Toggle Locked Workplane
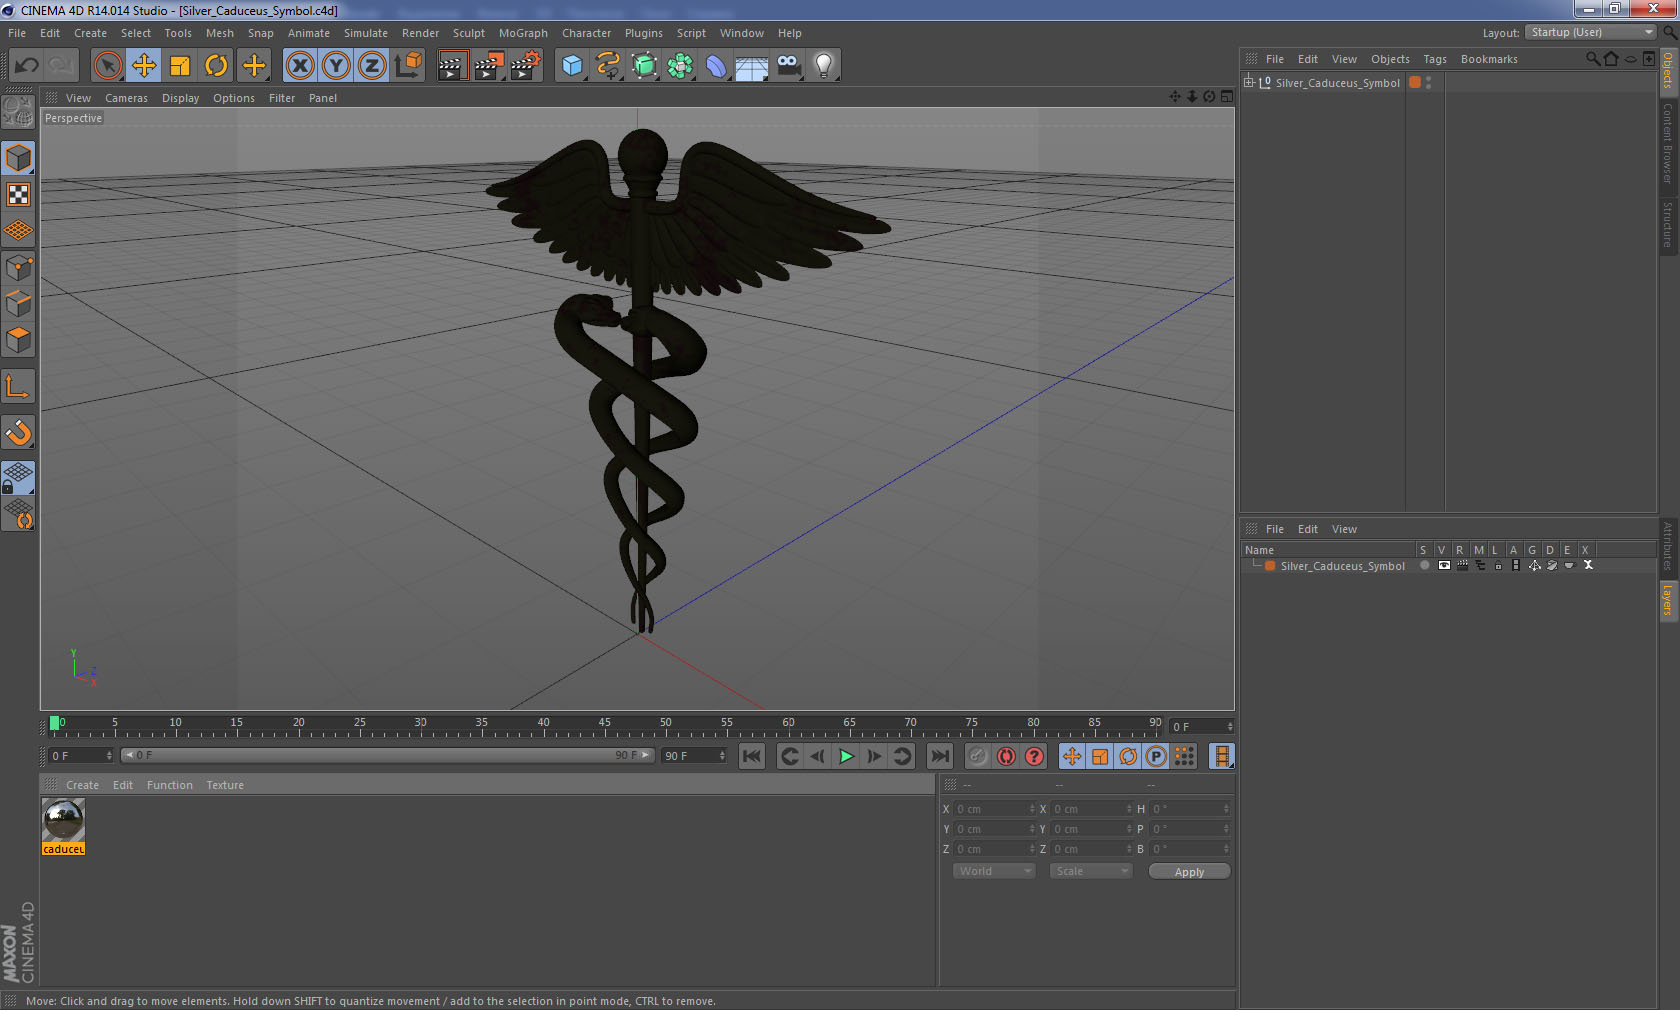Viewport: 1680px width, 1010px height. (x=18, y=477)
